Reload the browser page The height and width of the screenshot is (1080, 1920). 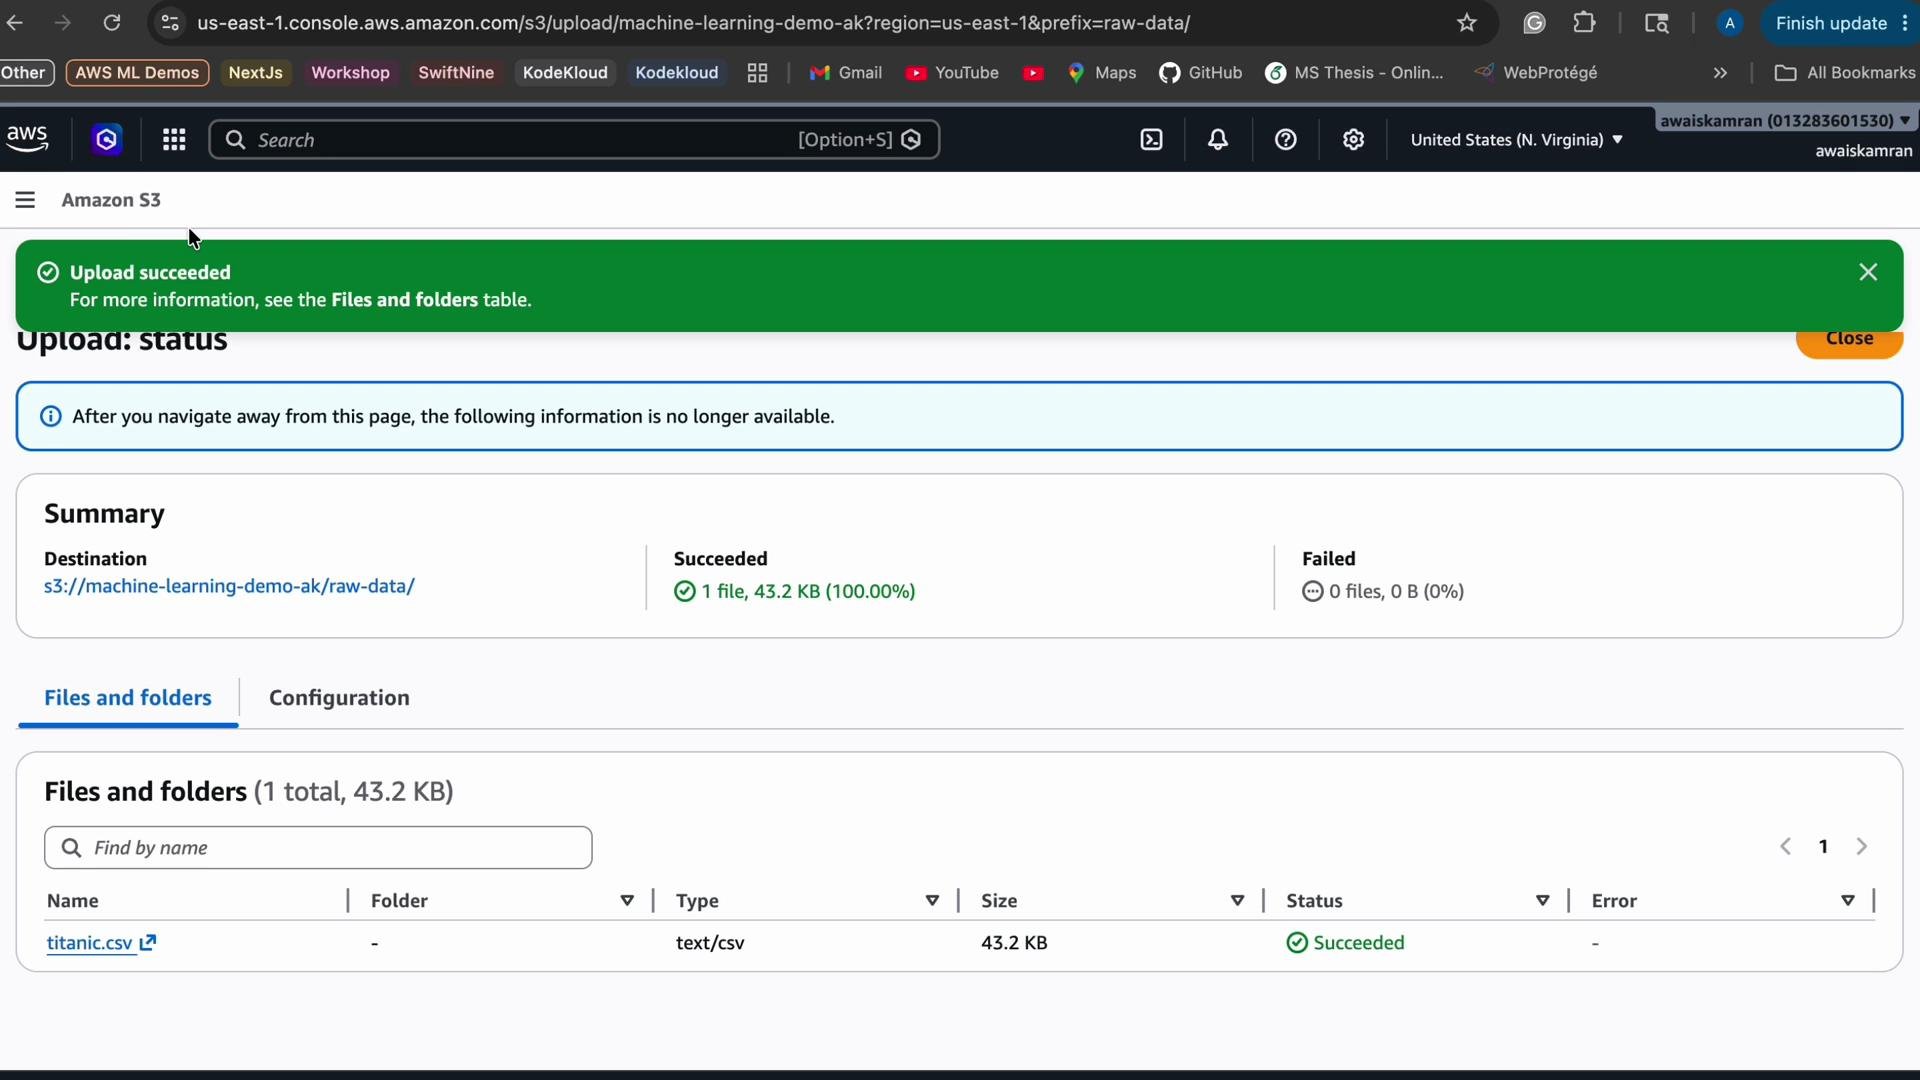112,22
